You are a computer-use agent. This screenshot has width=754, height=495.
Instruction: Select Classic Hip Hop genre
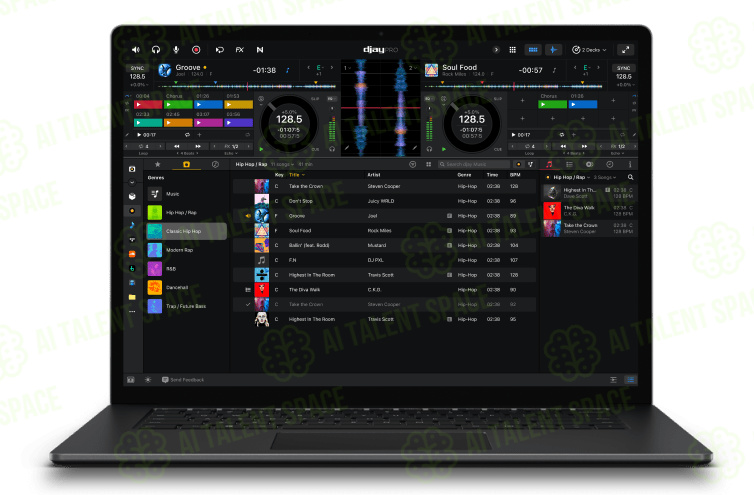click(187, 231)
